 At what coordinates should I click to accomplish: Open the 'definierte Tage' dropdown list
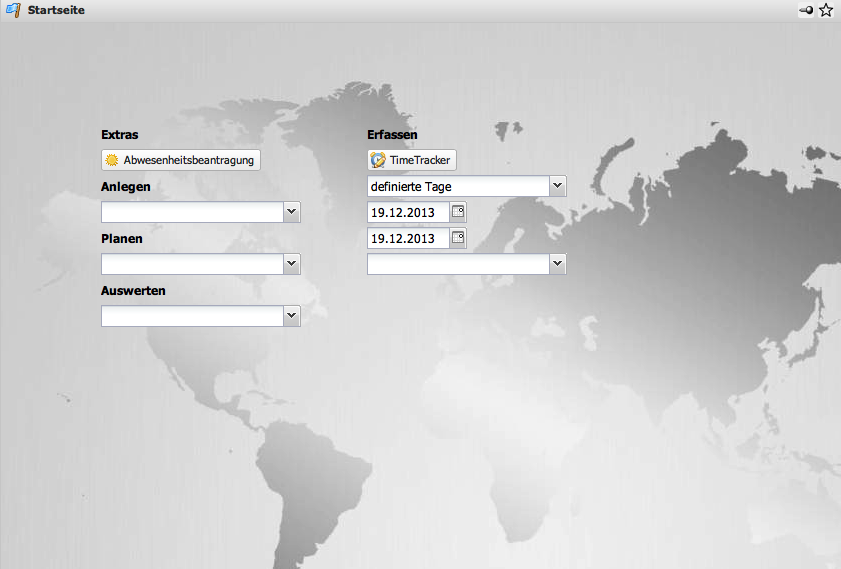pos(557,186)
